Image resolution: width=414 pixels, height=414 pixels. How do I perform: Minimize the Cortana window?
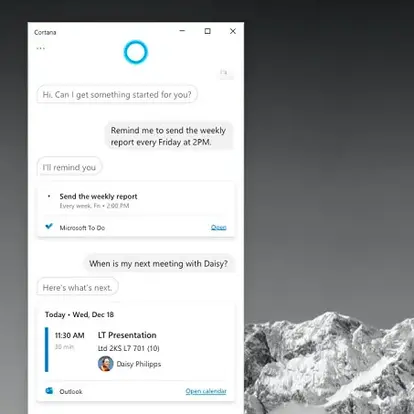click(x=182, y=31)
